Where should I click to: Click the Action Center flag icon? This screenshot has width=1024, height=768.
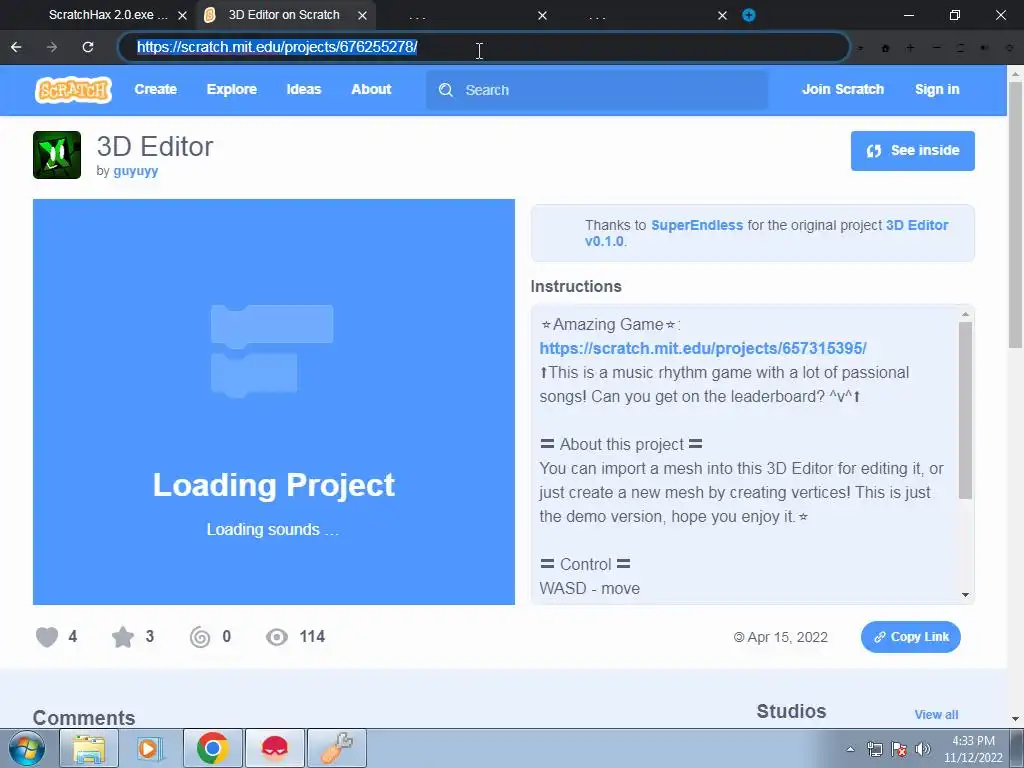[x=899, y=749]
